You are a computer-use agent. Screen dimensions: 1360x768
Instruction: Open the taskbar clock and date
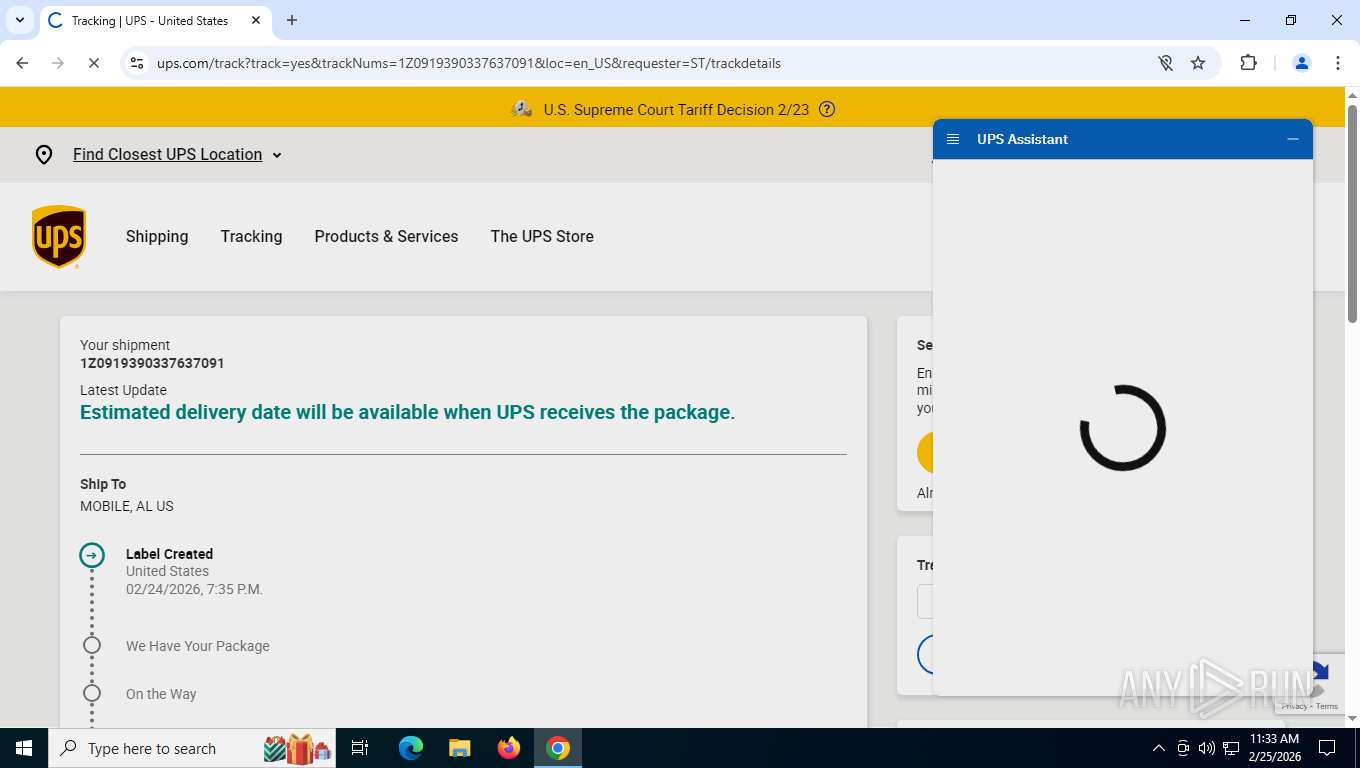coord(1274,748)
